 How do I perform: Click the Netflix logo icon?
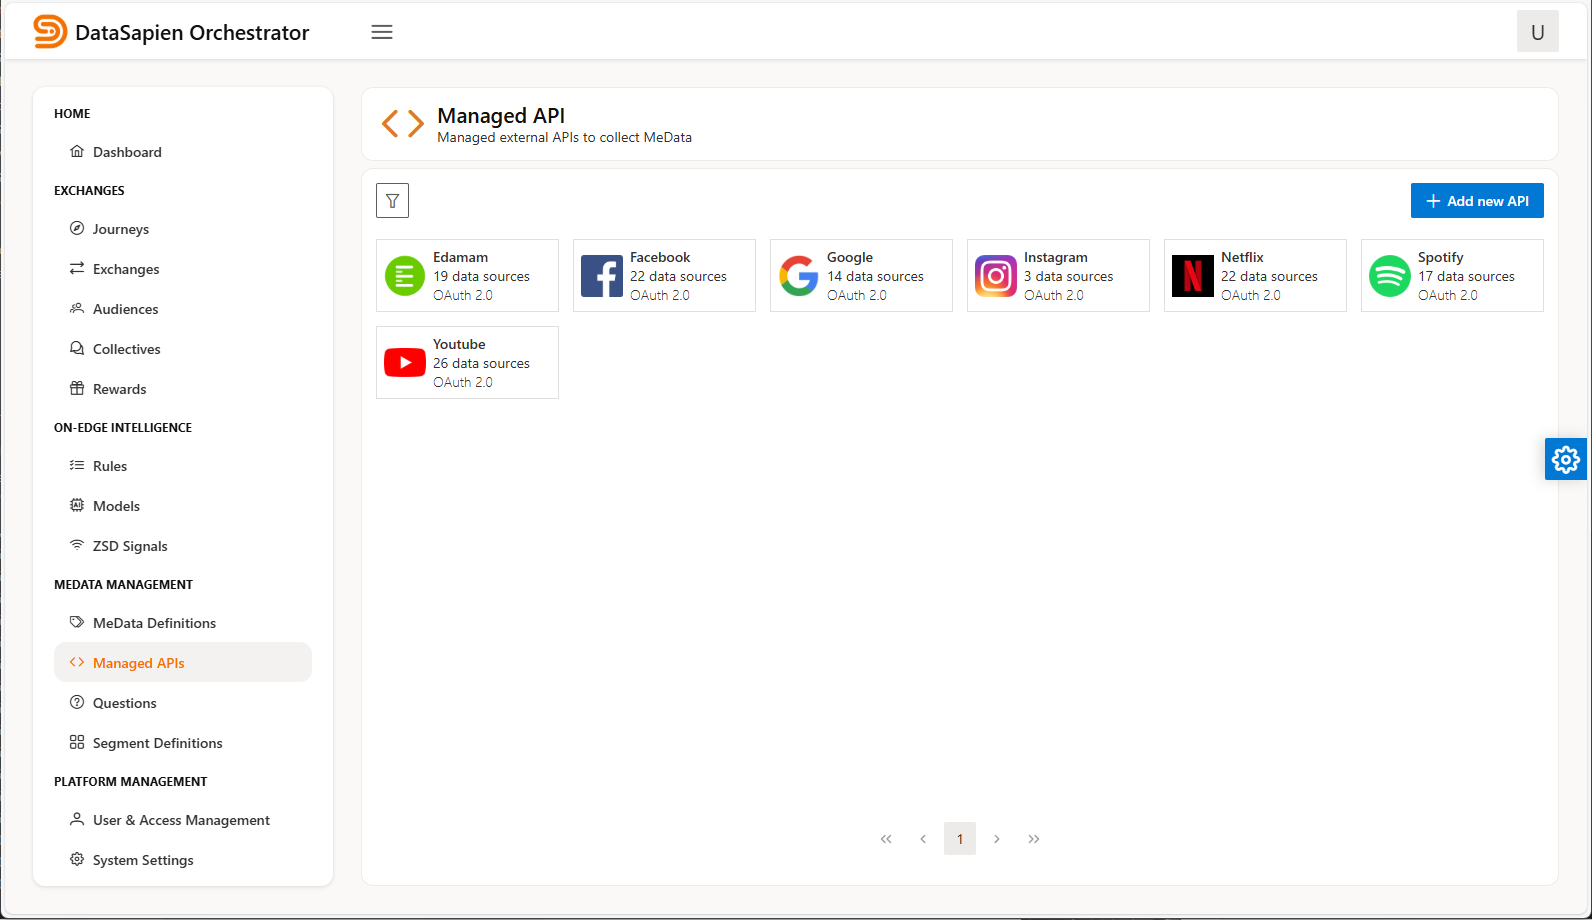(x=1193, y=276)
